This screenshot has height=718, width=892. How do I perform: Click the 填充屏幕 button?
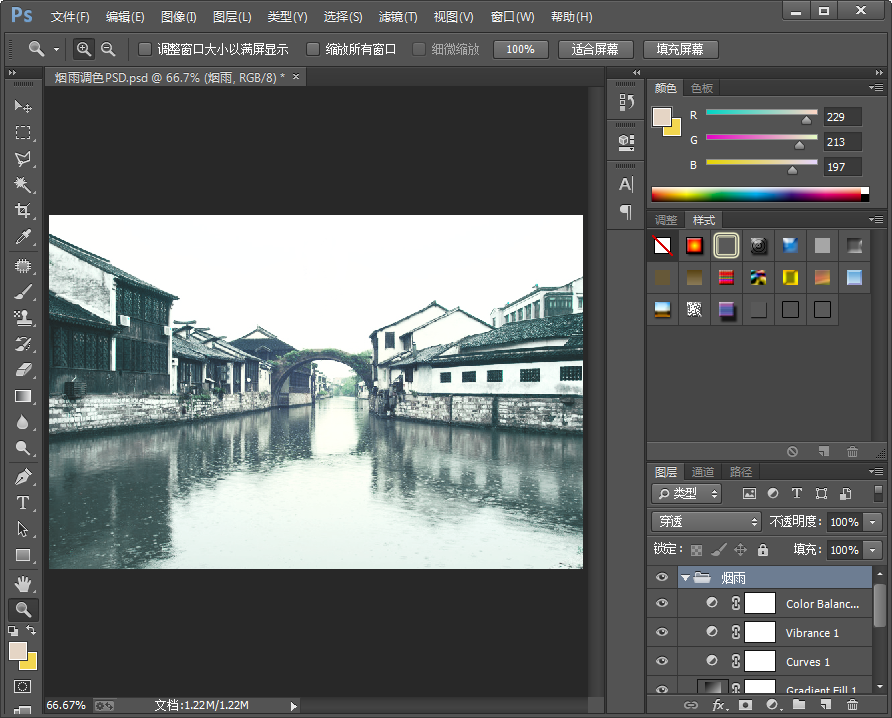tap(680, 49)
